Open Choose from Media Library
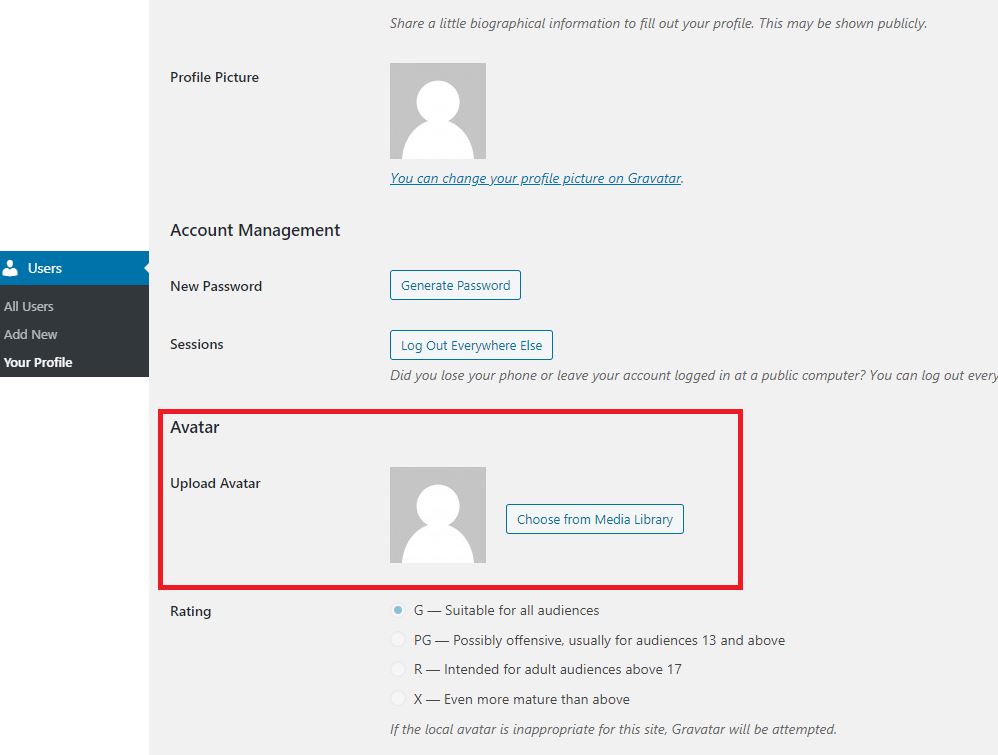This screenshot has height=755, width=998. (x=595, y=519)
